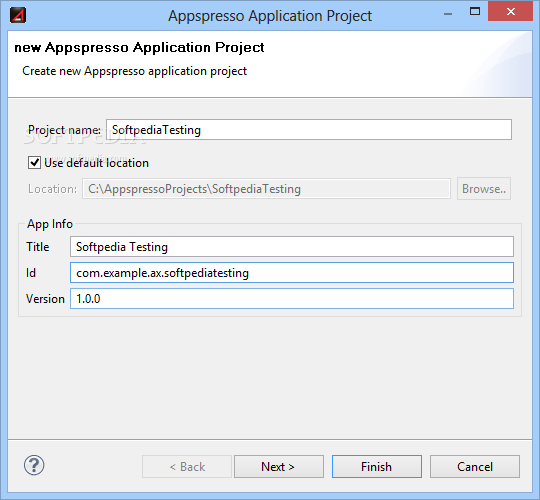Click the 'App Info' group label
540x500 pixels.
[50, 224]
